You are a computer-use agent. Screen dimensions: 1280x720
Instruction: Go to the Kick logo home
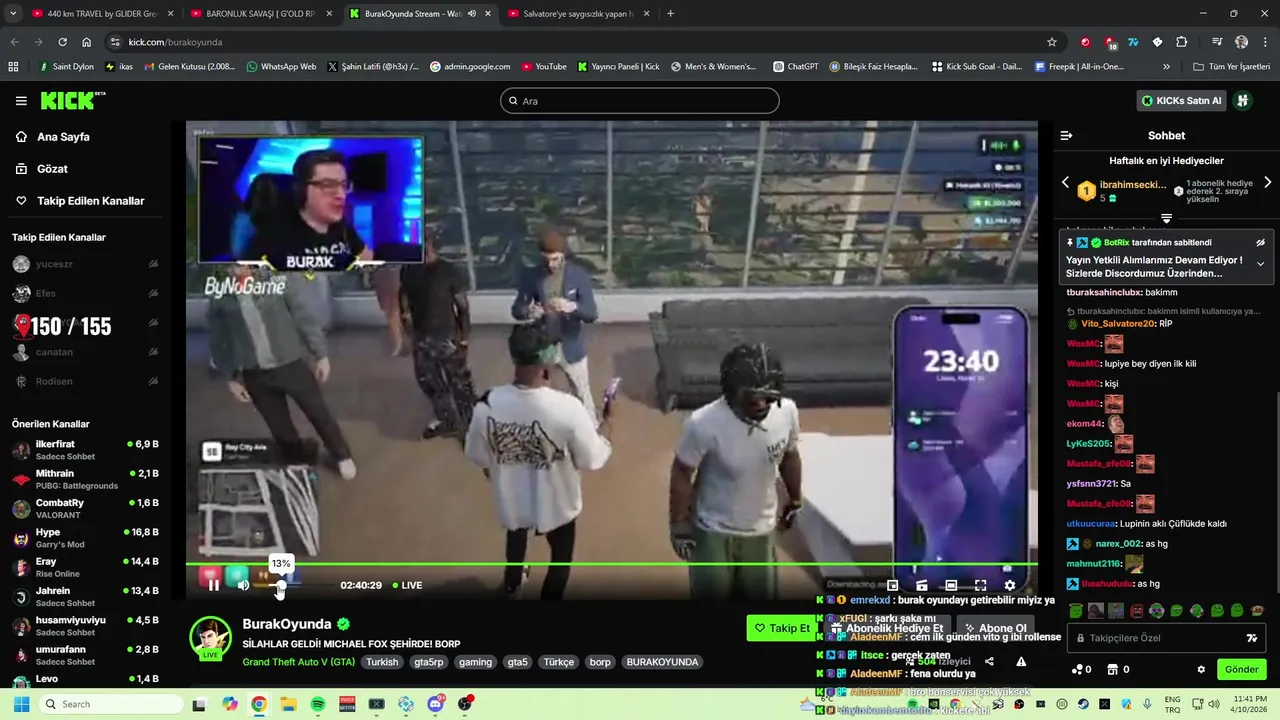(72, 100)
